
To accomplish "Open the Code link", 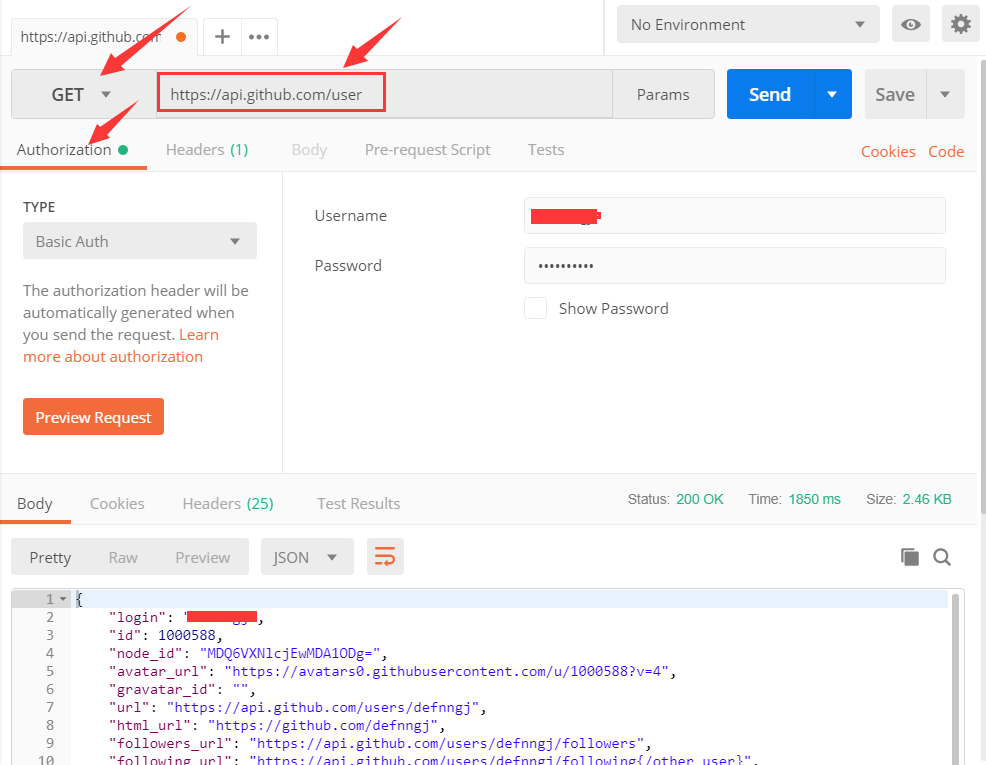I will [x=946, y=151].
